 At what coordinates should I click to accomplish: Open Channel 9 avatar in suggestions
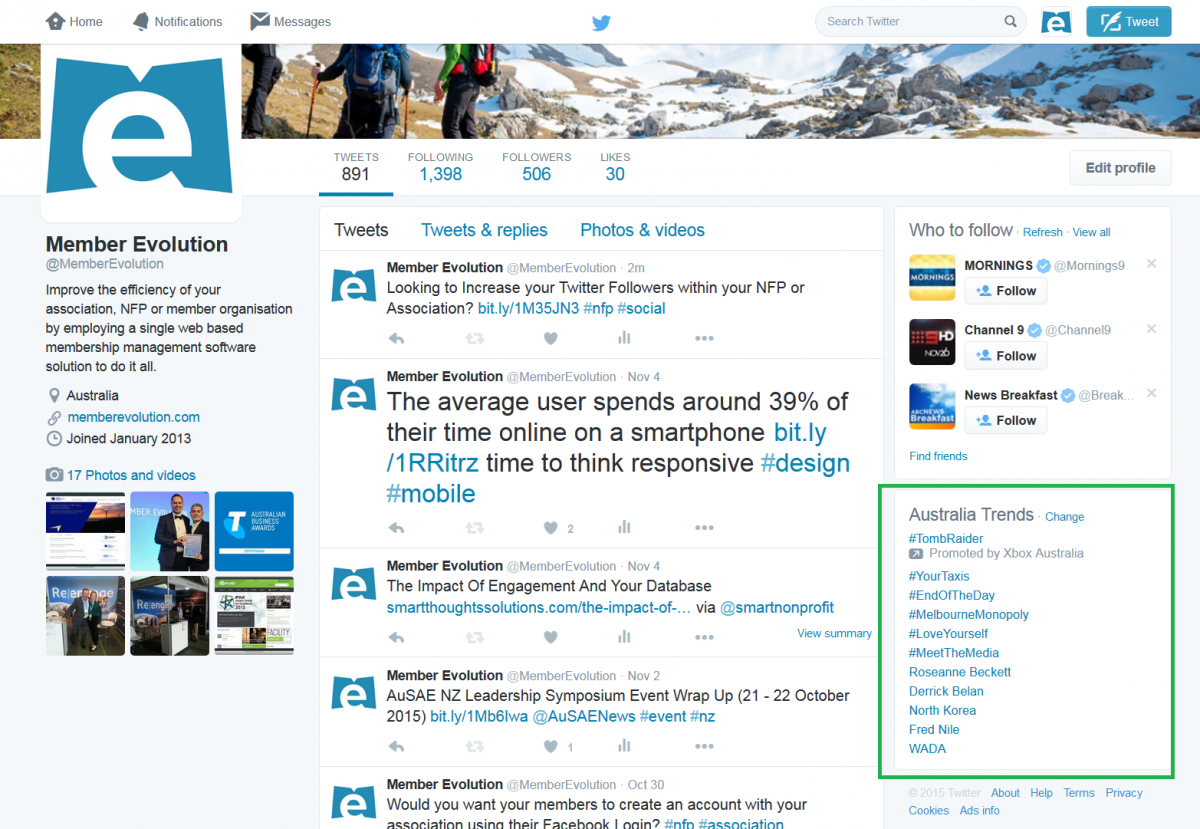[932, 342]
